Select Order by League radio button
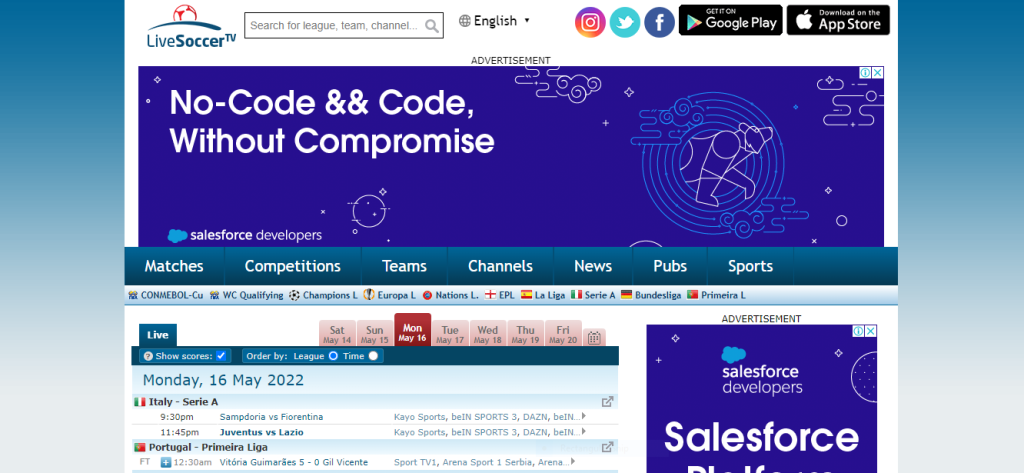Image resolution: width=1024 pixels, height=473 pixels. 333,355
